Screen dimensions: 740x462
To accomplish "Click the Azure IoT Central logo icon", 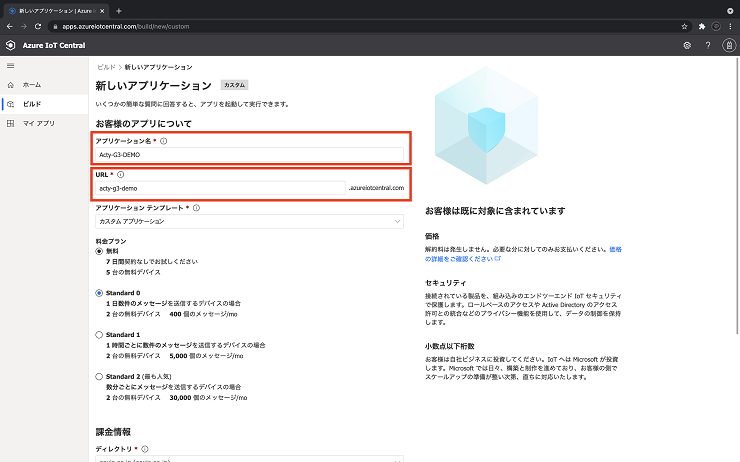I will (10, 45).
